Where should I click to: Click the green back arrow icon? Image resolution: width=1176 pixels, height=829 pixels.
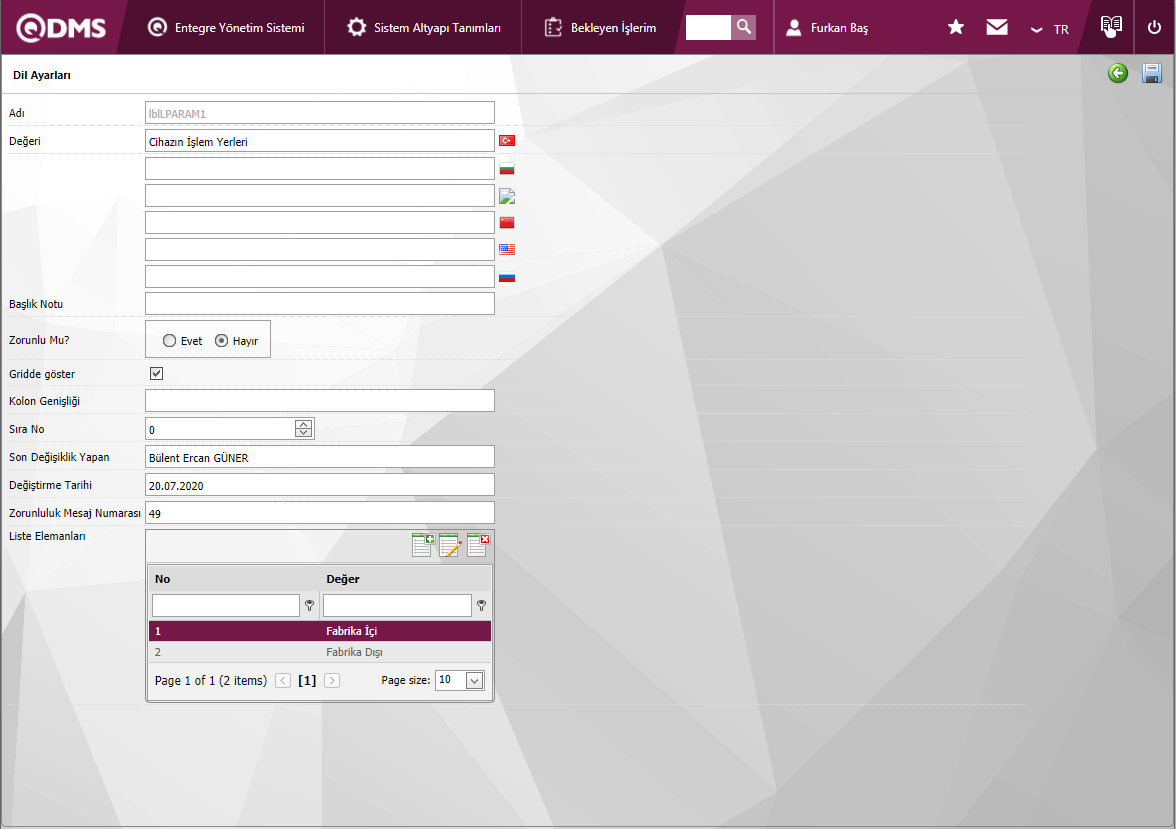[1118, 73]
